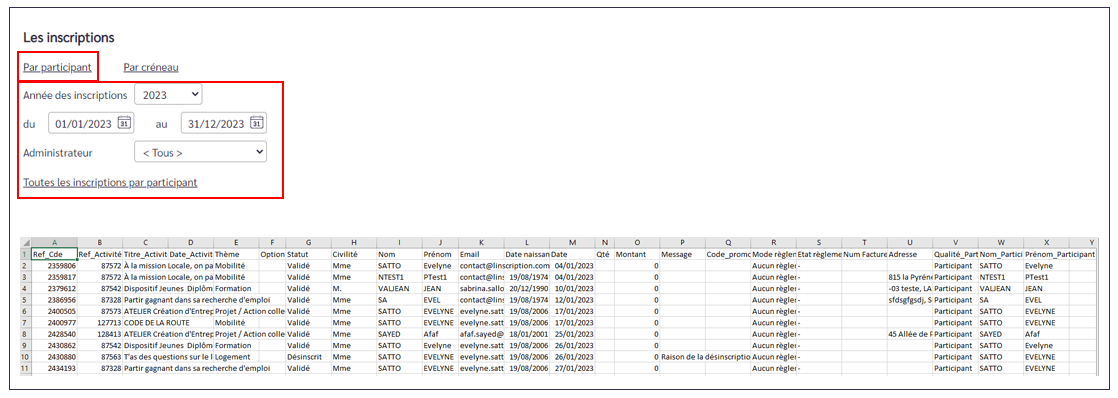Select spreadsheet row header 1

(x=25, y=255)
